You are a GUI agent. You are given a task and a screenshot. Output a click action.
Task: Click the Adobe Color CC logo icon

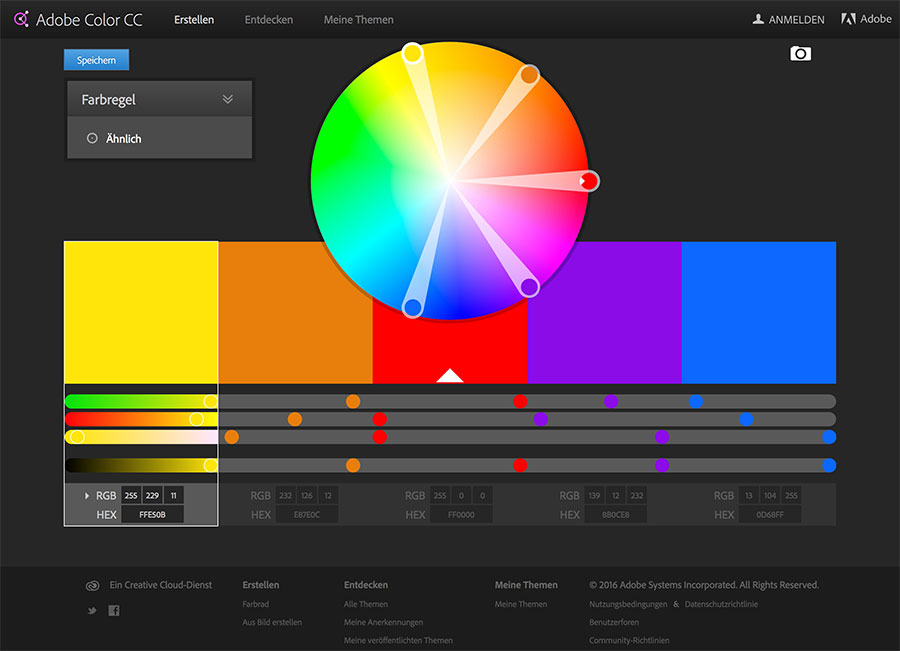tap(21, 19)
